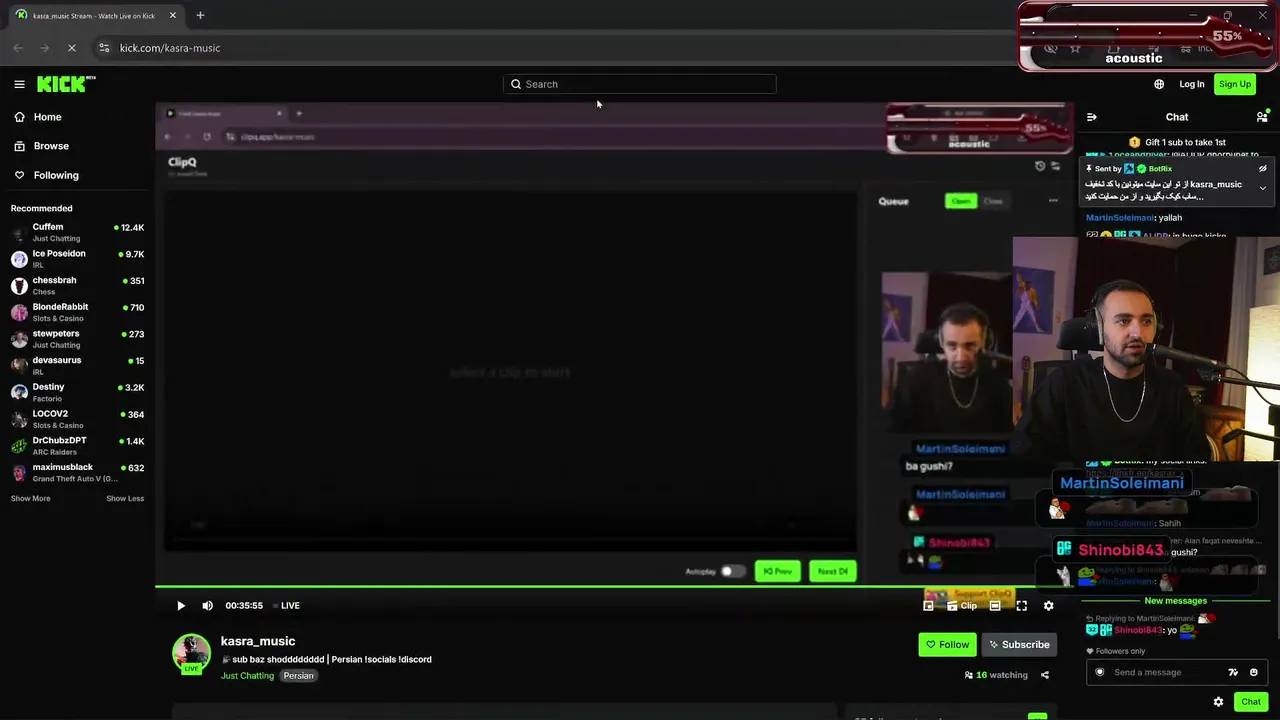Expand the pinned BotRix message chevron

1263,188
